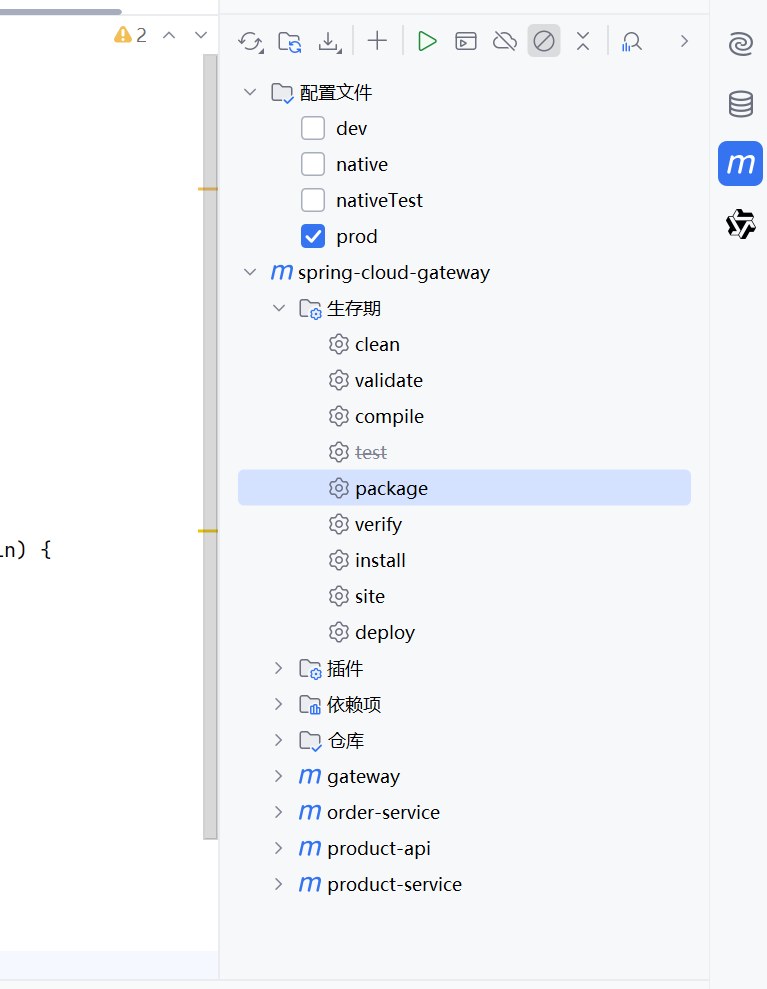Collapse the 配置文件 profiles node
This screenshot has height=989, width=767.
[250, 92]
